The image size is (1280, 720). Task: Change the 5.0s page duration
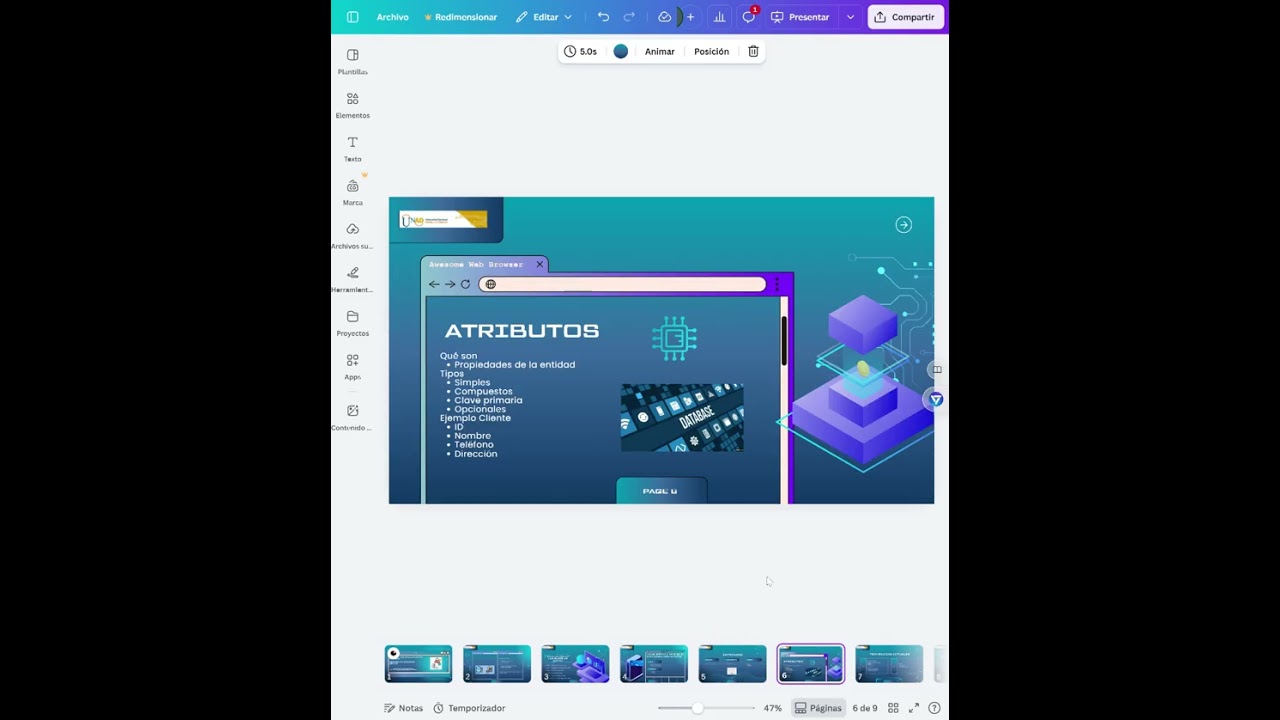(580, 51)
